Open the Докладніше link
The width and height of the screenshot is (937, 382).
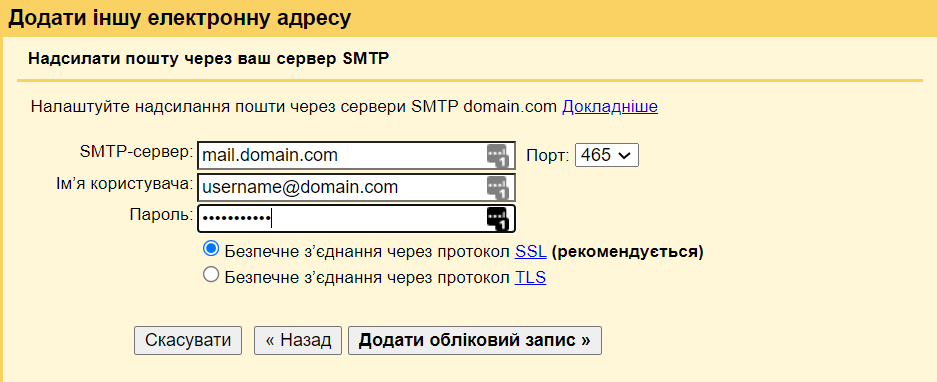pos(610,107)
